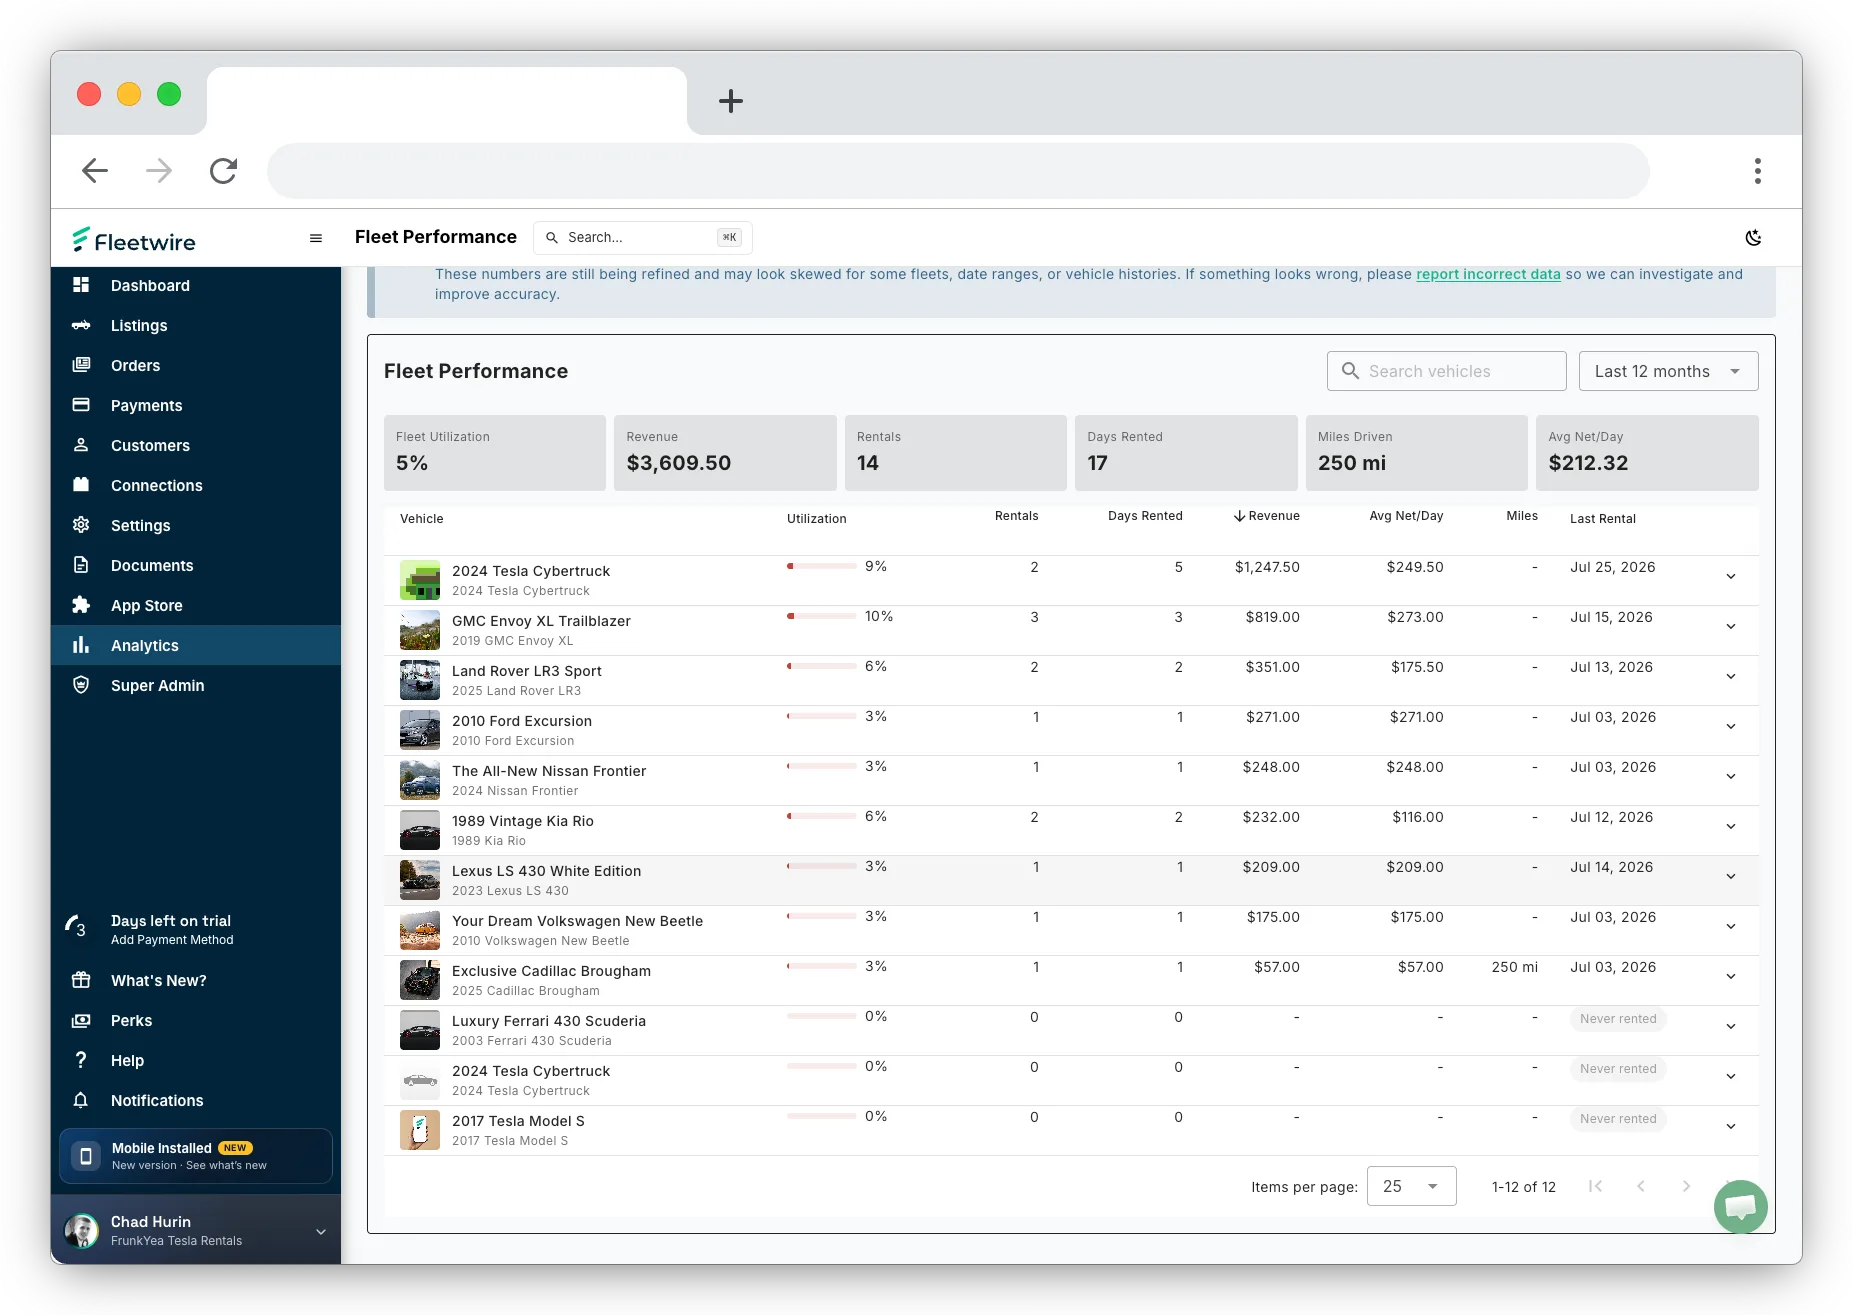The height and width of the screenshot is (1315, 1853).
Task: Expand the Land Rover LR3 Sport row
Action: [1730, 677]
